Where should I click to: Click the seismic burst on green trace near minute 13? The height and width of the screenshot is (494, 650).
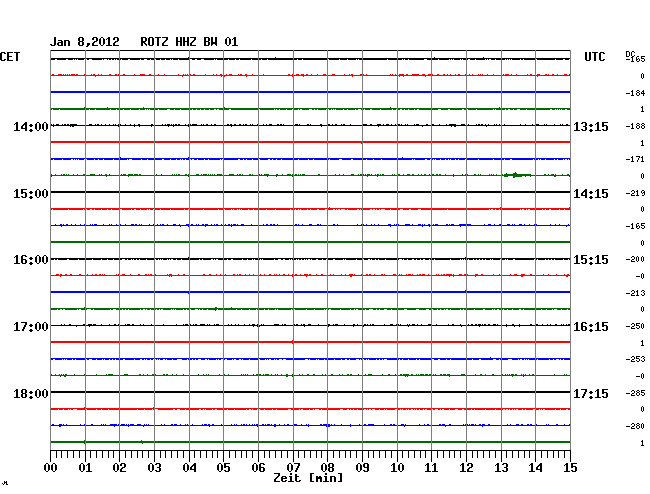(x=517, y=175)
